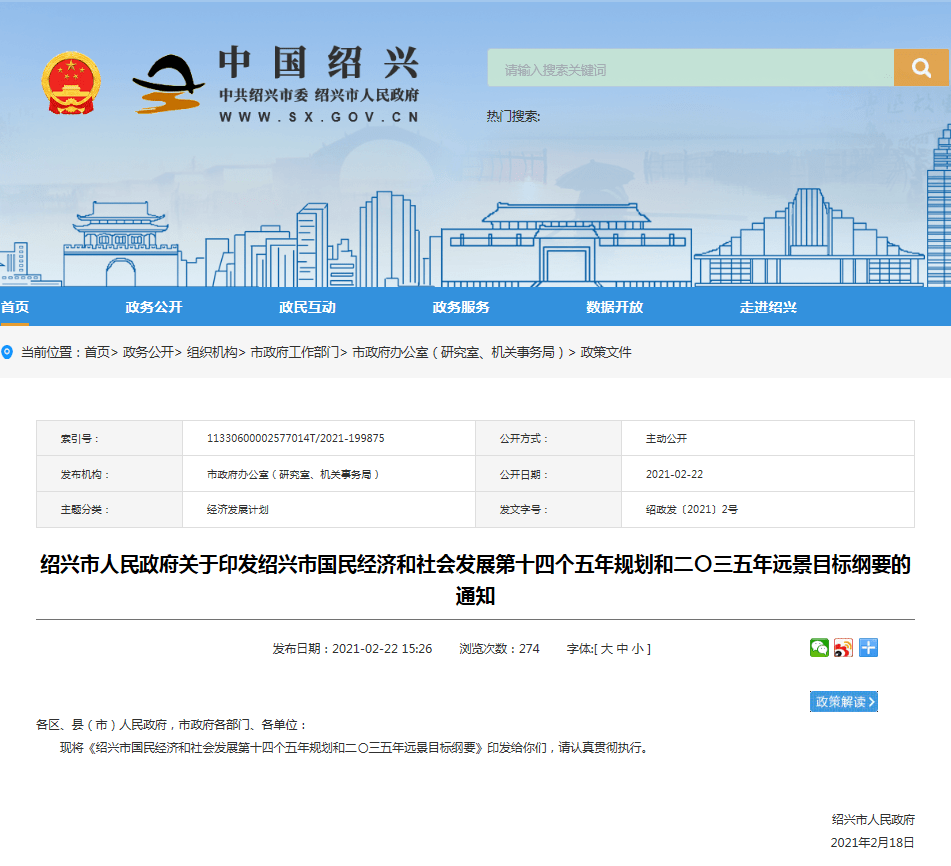Click the body sentence starting 现将
This screenshot has width=951, height=866.
[x=356, y=748]
